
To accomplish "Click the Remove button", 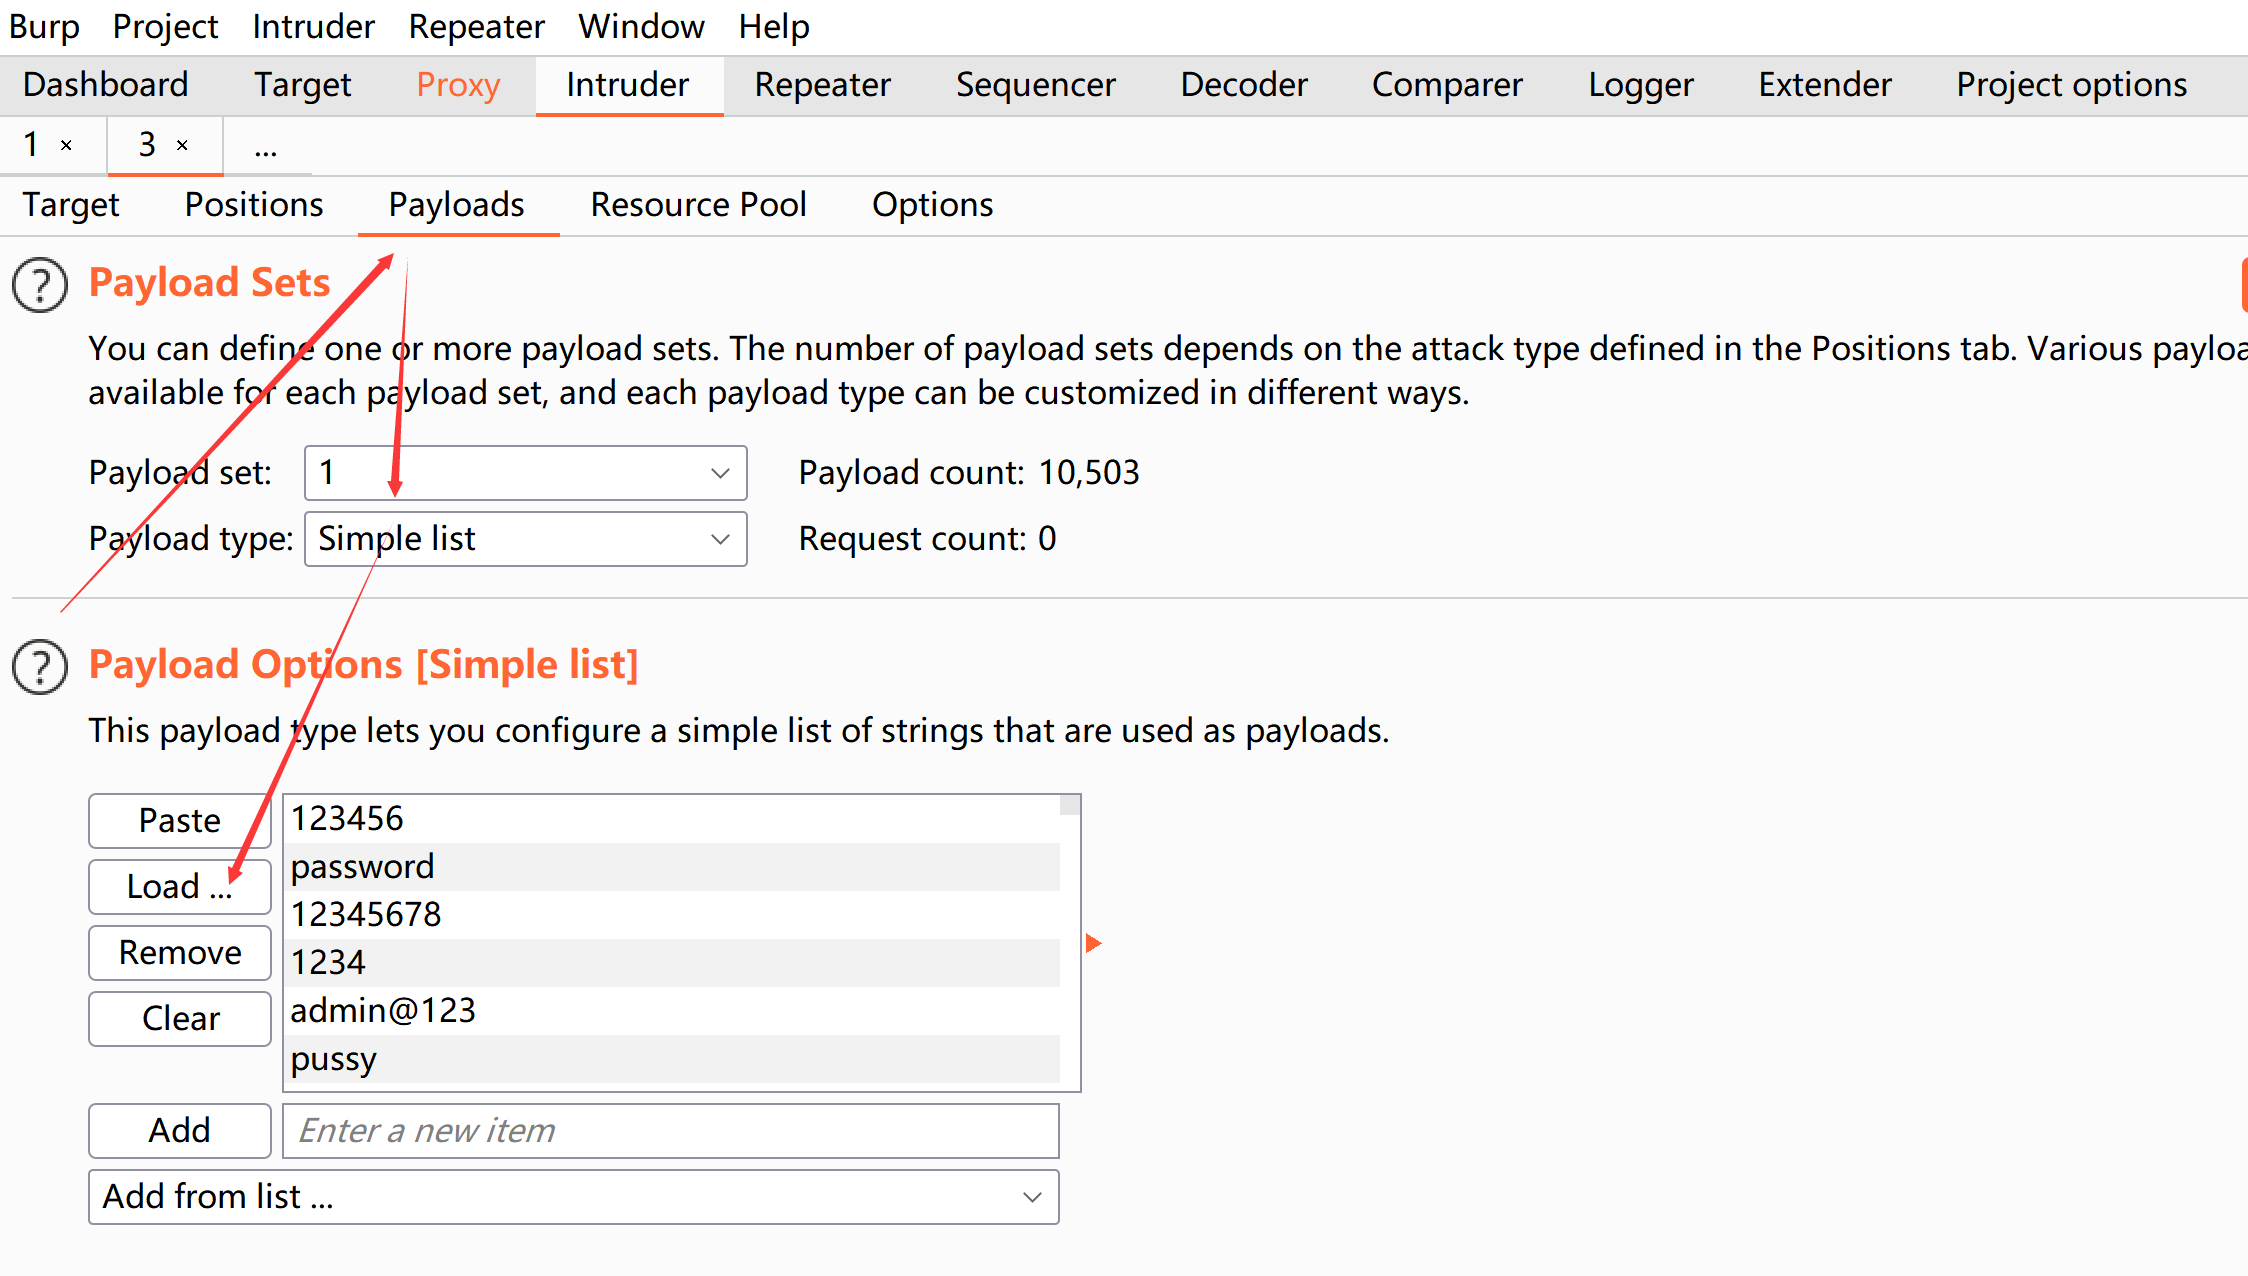I will (180, 953).
